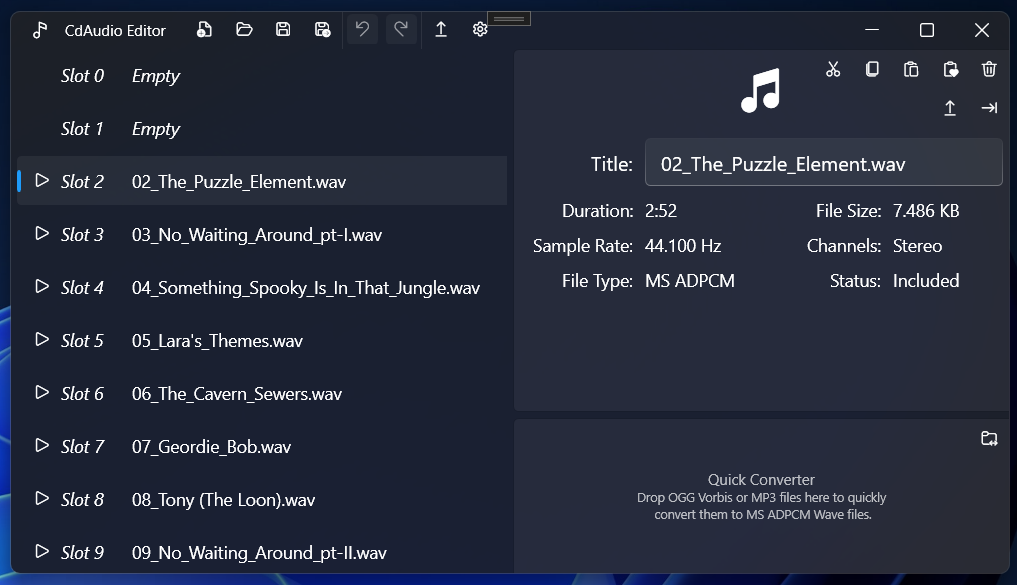Select 02_The_Puzzle_Element.wav in the list
This screenshot has height=585, width=1017.
click(x=262, y=181)
